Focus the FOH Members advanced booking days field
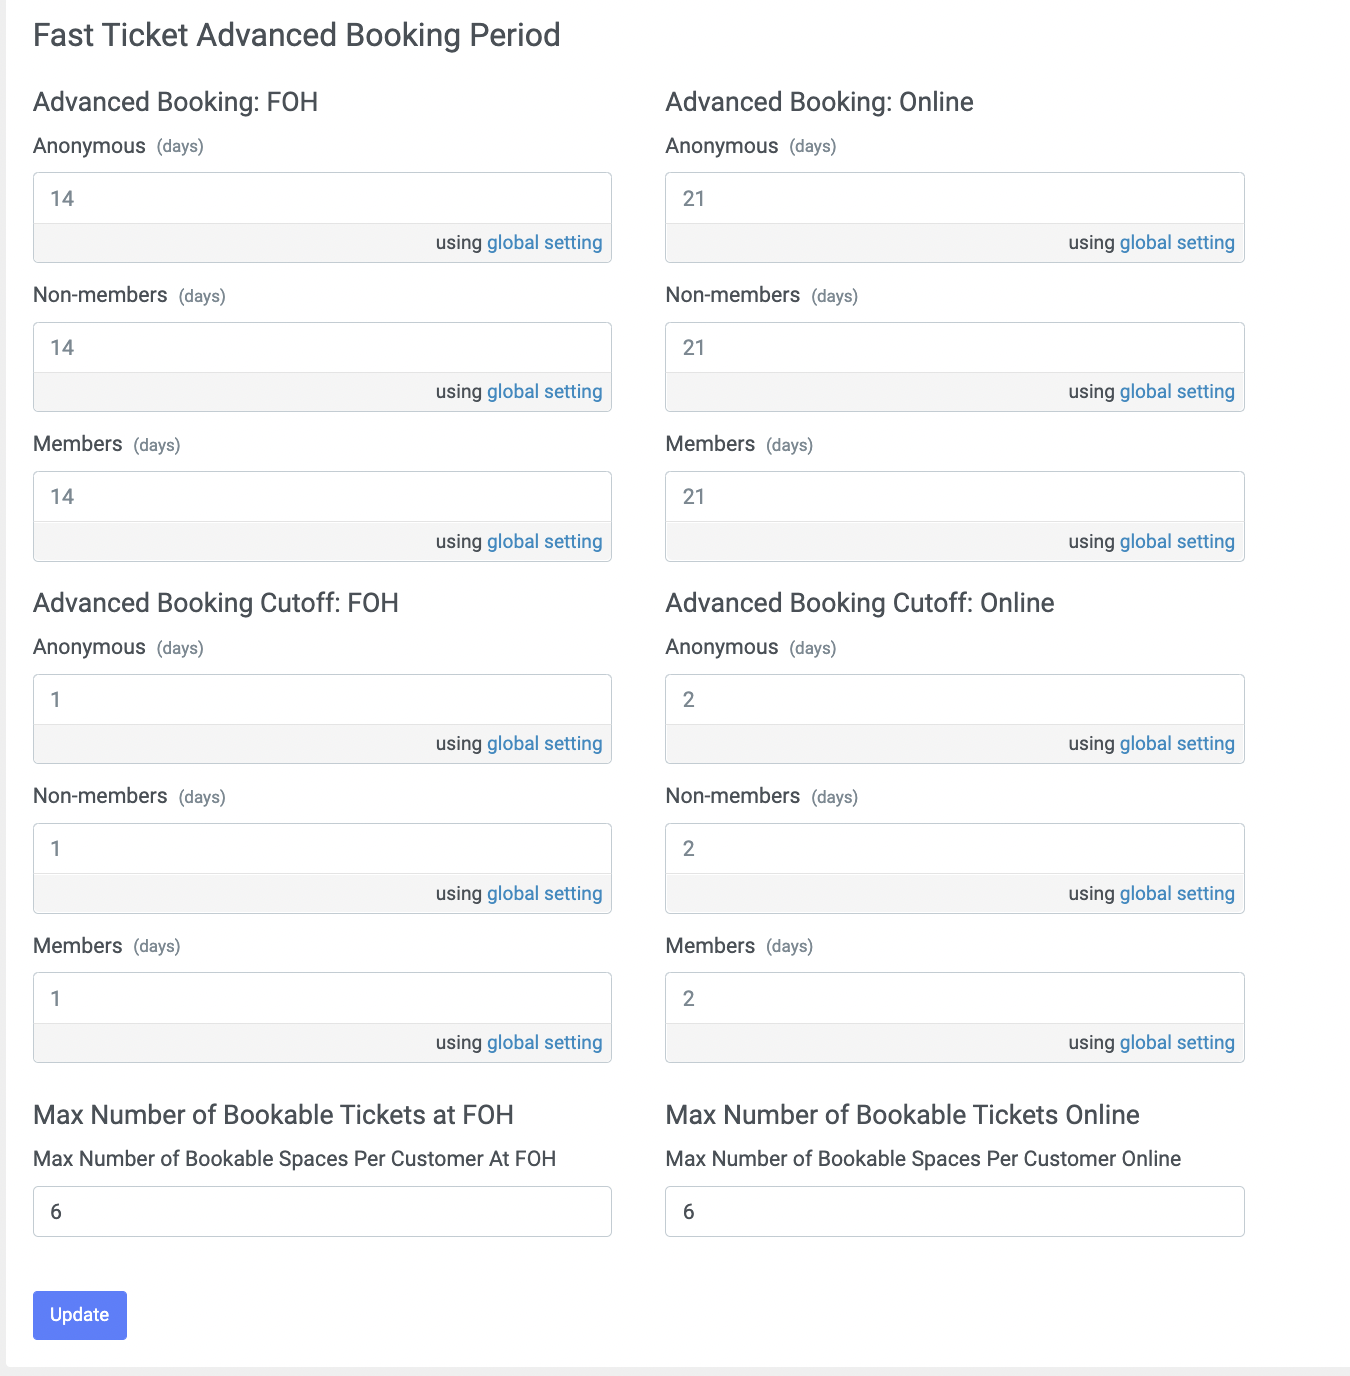 tap(322, 497)
